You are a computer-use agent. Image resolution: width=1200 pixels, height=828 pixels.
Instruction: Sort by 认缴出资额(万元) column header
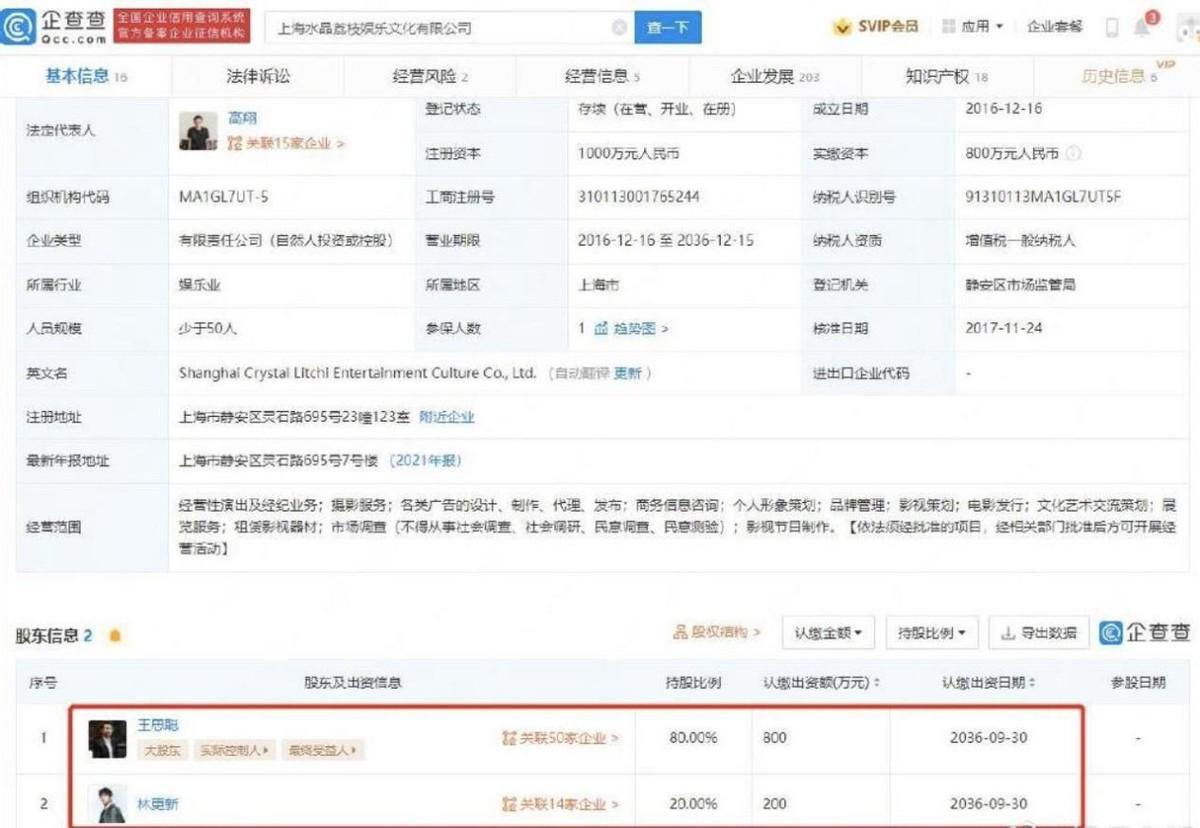pyautogui.click(x=821, y=683)
